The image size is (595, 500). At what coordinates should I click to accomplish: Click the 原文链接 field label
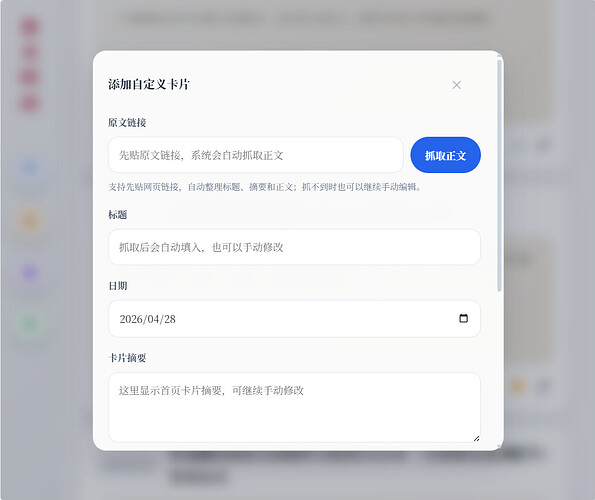[x=127, y=123]
